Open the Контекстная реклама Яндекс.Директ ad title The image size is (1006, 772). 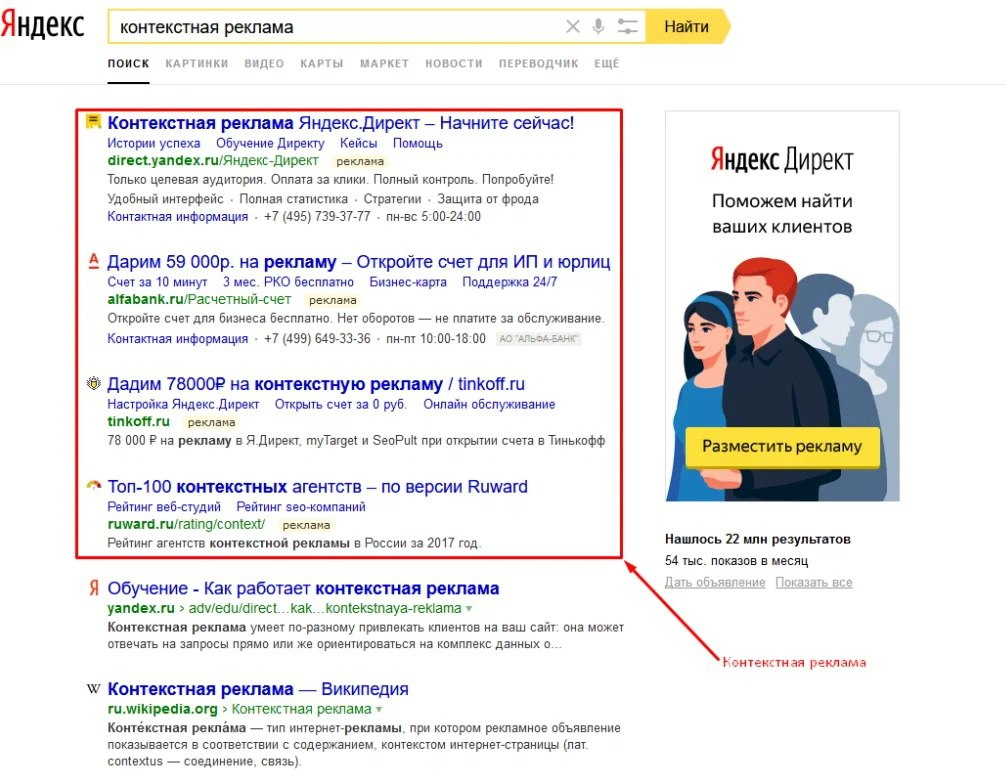pos(341,123)
